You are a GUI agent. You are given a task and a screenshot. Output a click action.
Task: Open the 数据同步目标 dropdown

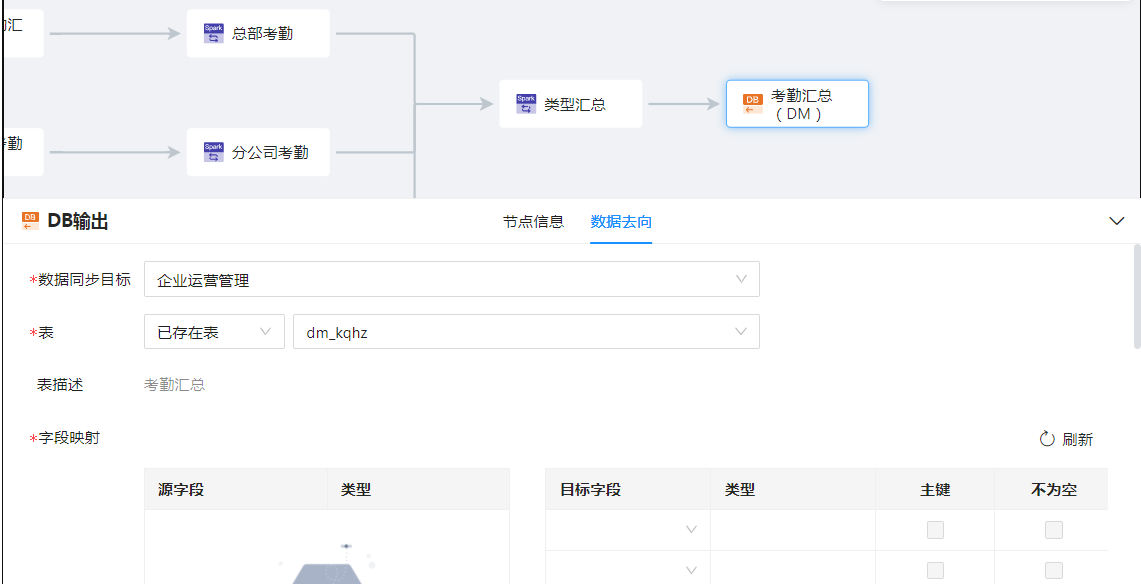tap(451, 280)
